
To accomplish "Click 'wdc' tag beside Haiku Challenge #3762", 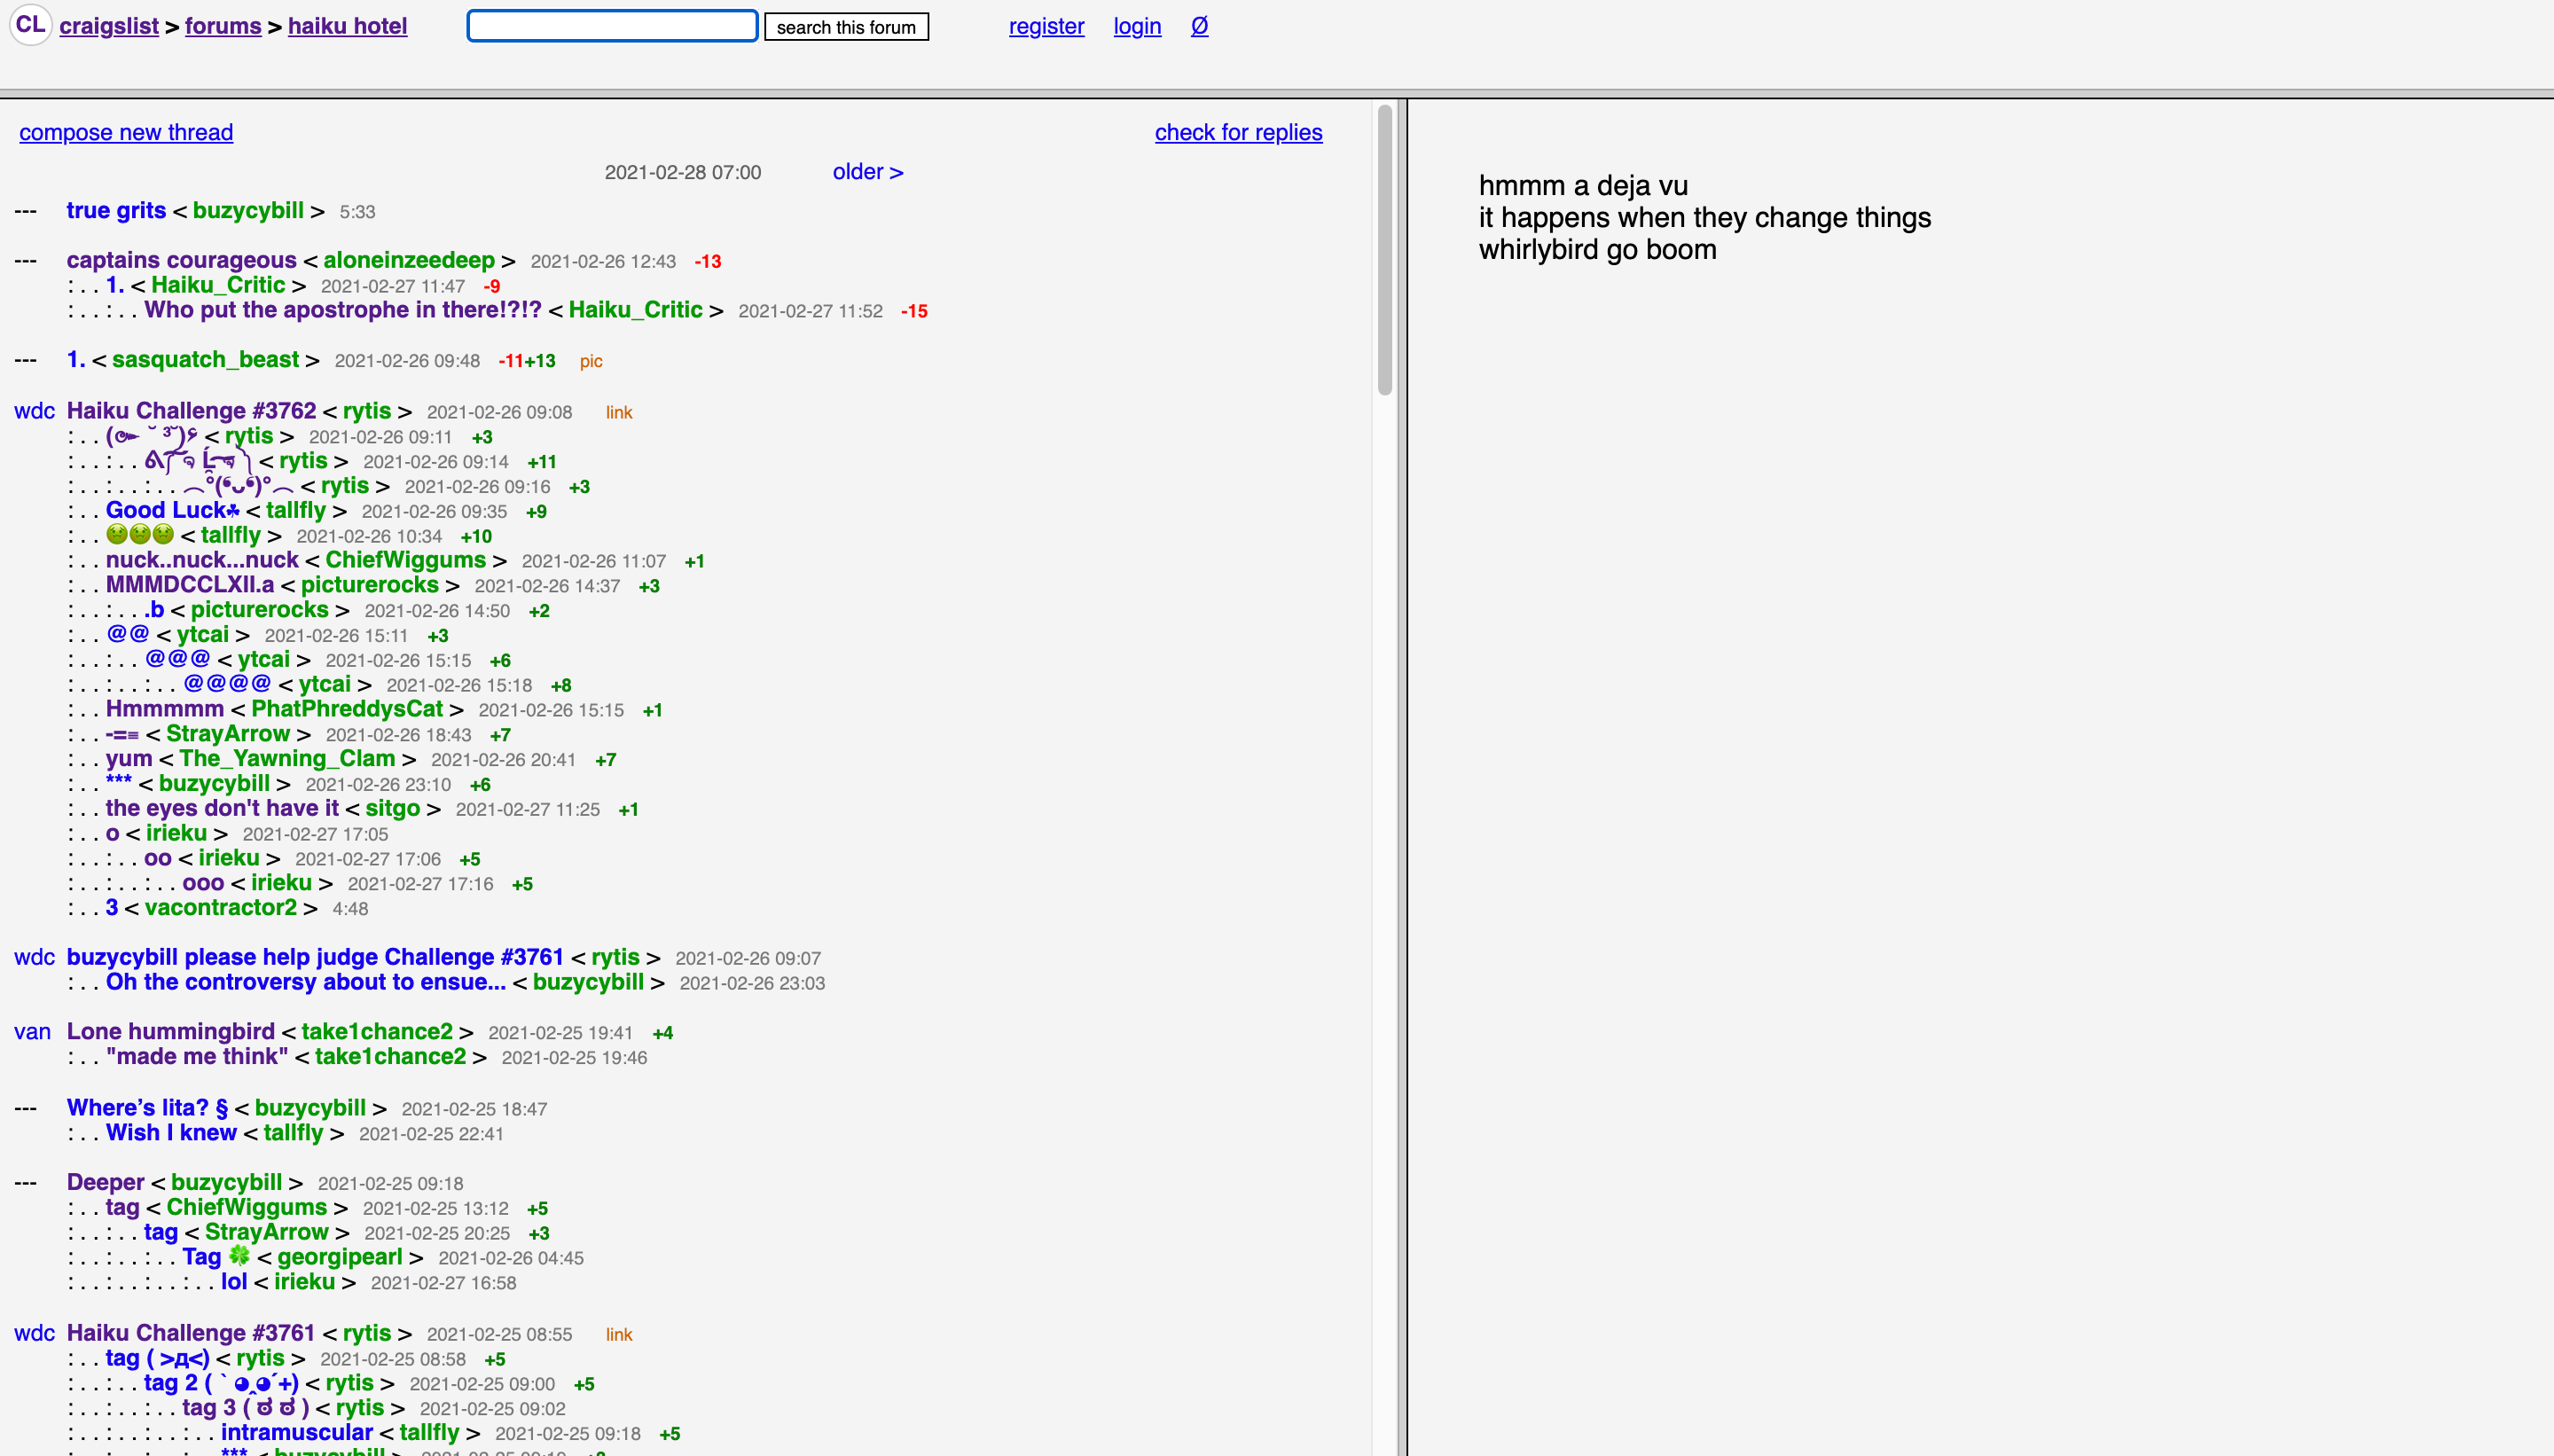I will [x=34, y=411].
